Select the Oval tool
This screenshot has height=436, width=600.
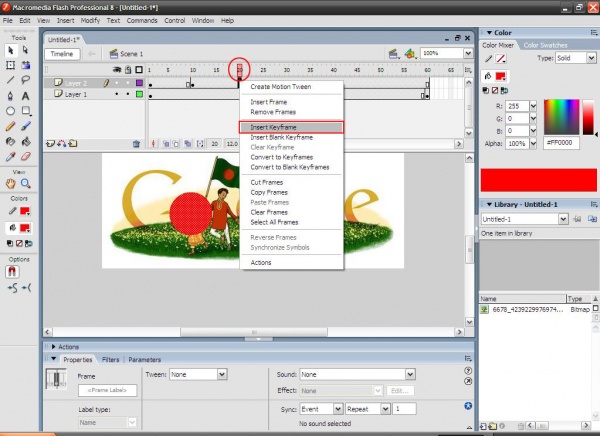[x=11, y=111]
